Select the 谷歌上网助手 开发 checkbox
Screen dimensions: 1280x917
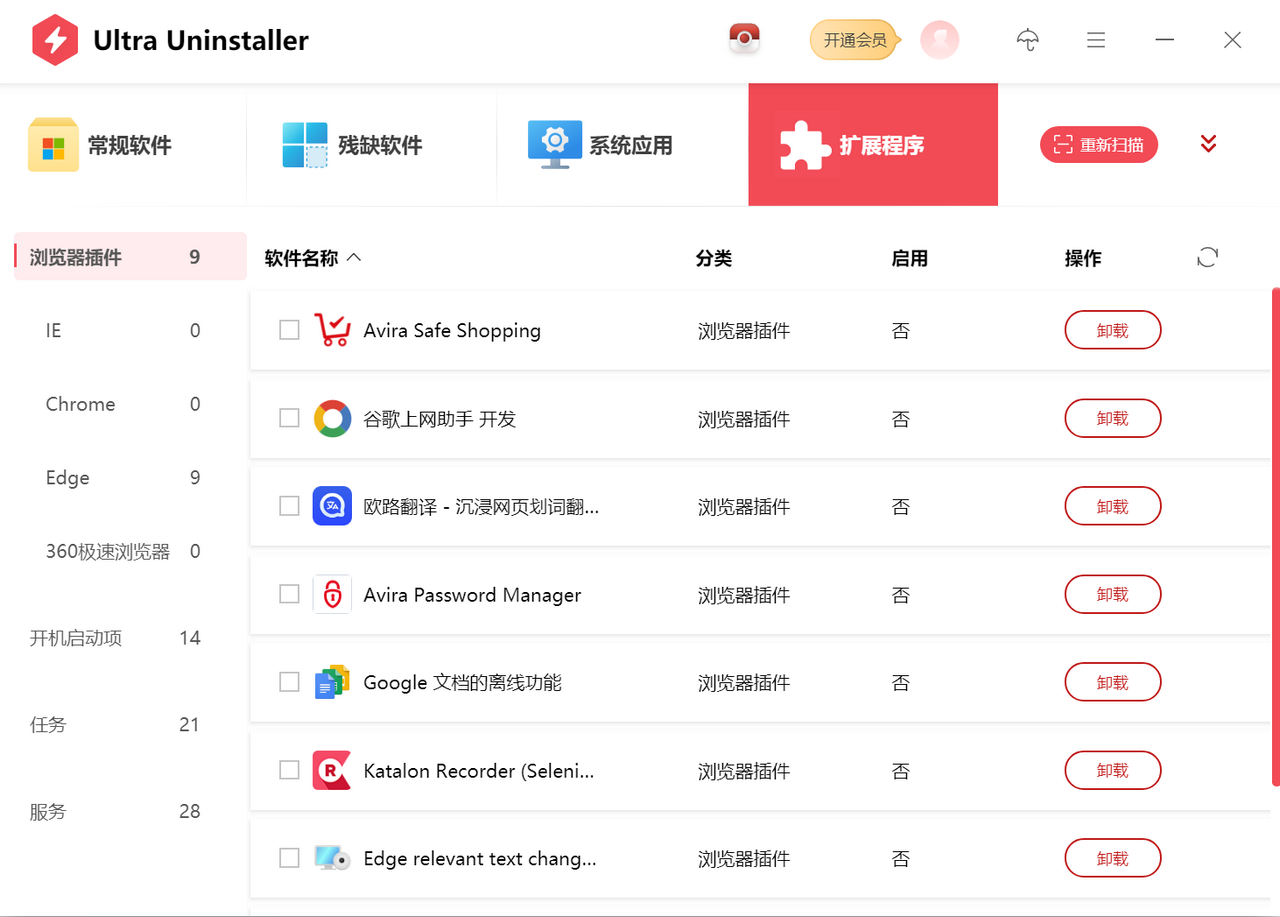point(289,418)
